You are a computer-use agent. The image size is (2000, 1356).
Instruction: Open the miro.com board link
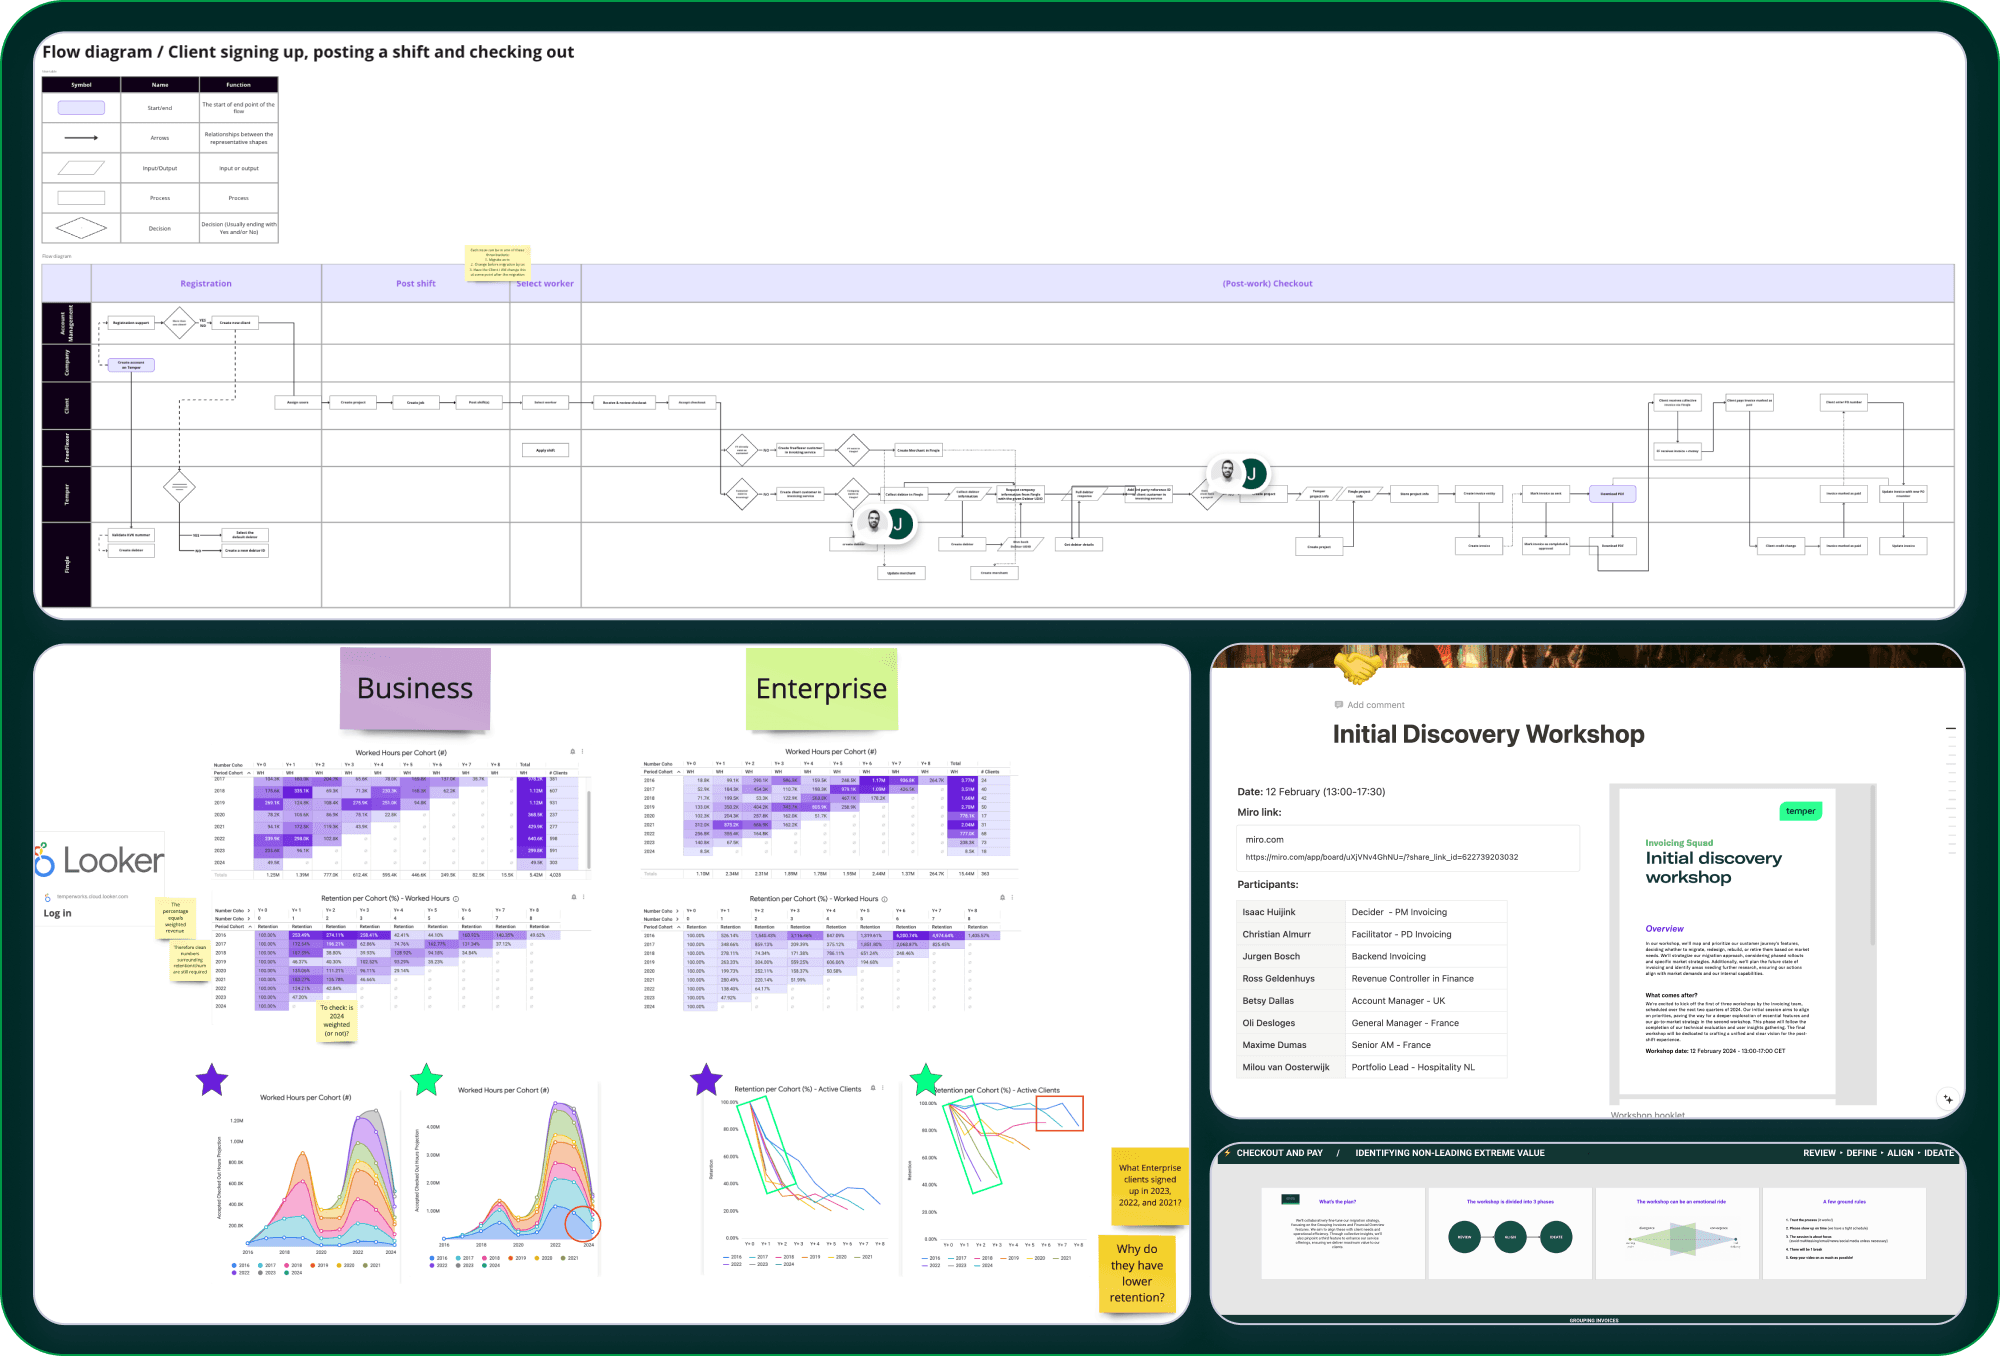(x=1263, y=840)
